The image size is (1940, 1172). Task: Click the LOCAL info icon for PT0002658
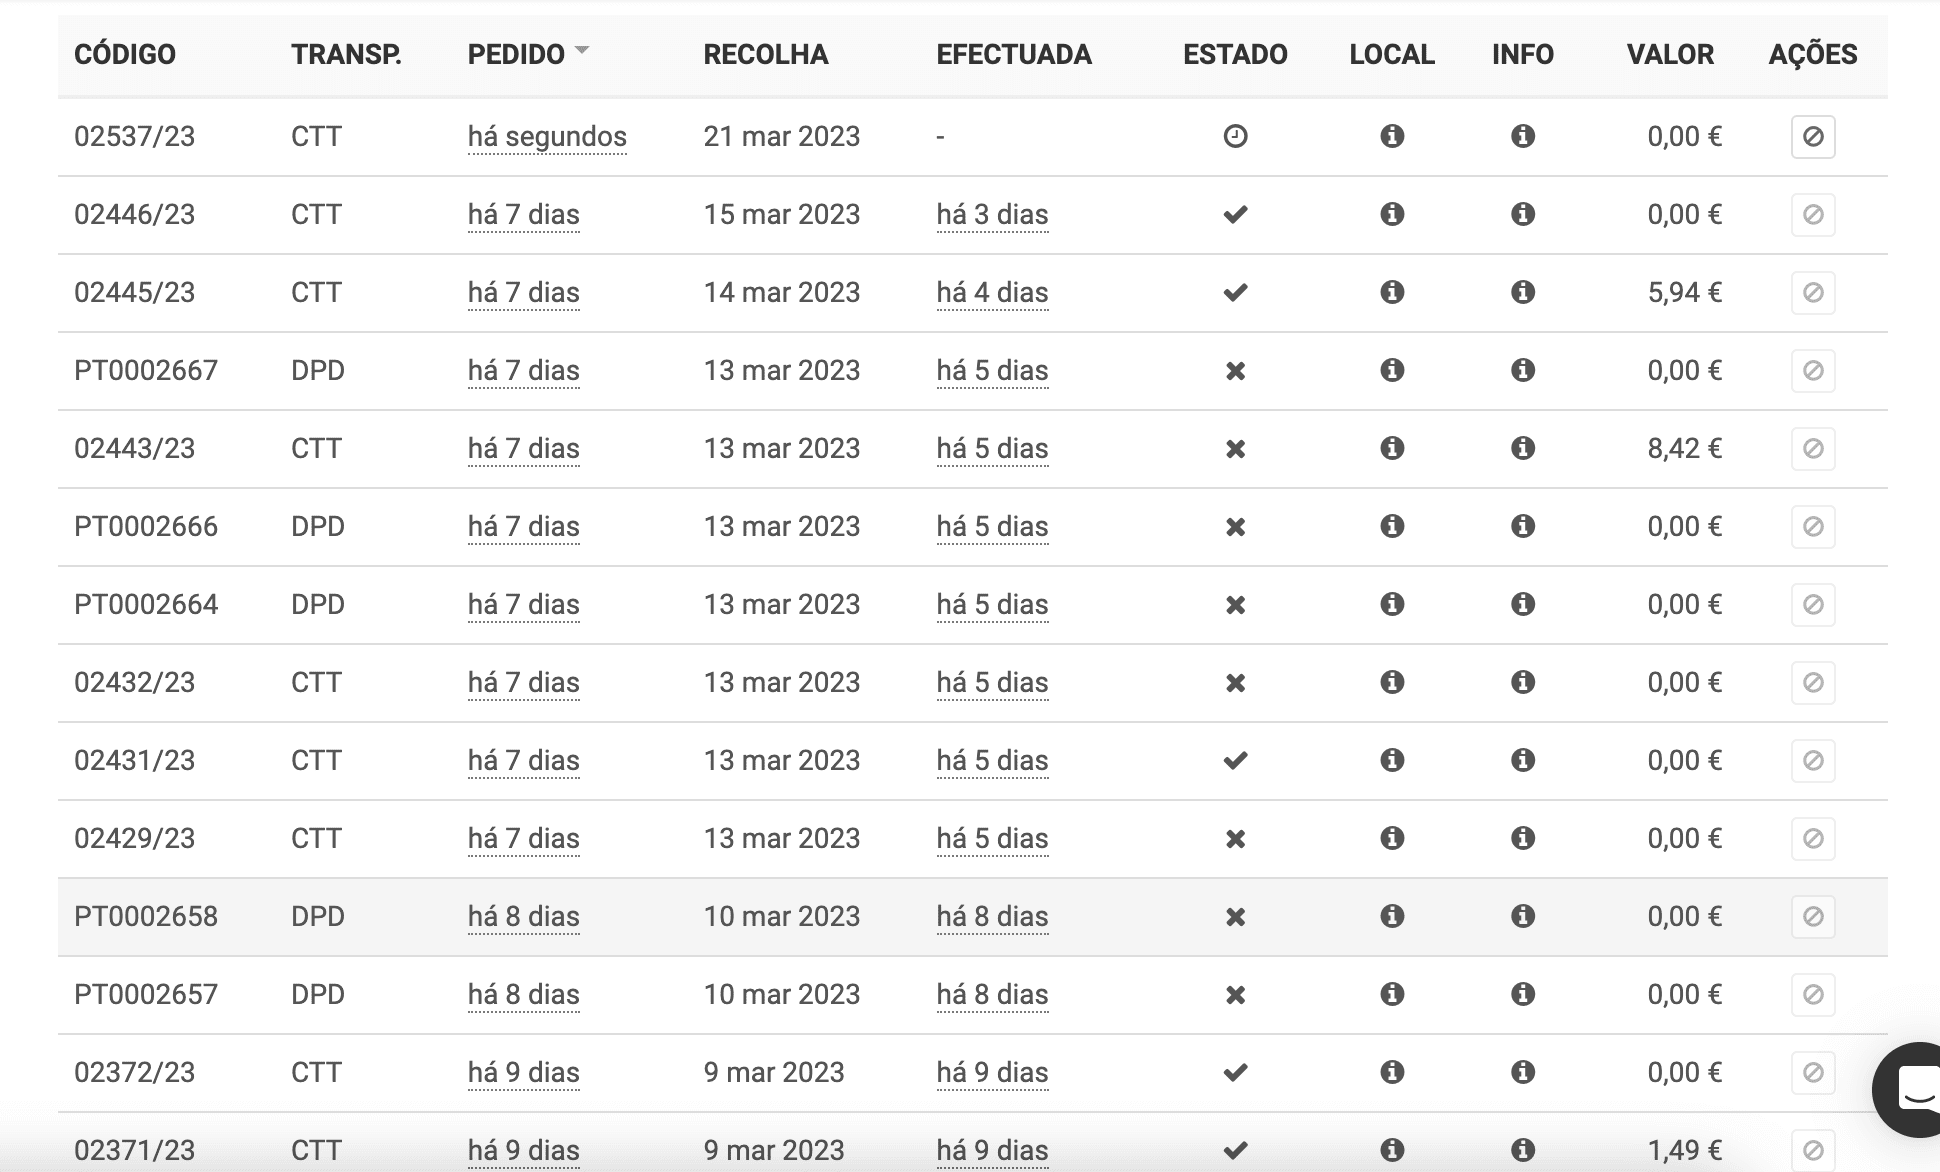tap(1392, 916)
